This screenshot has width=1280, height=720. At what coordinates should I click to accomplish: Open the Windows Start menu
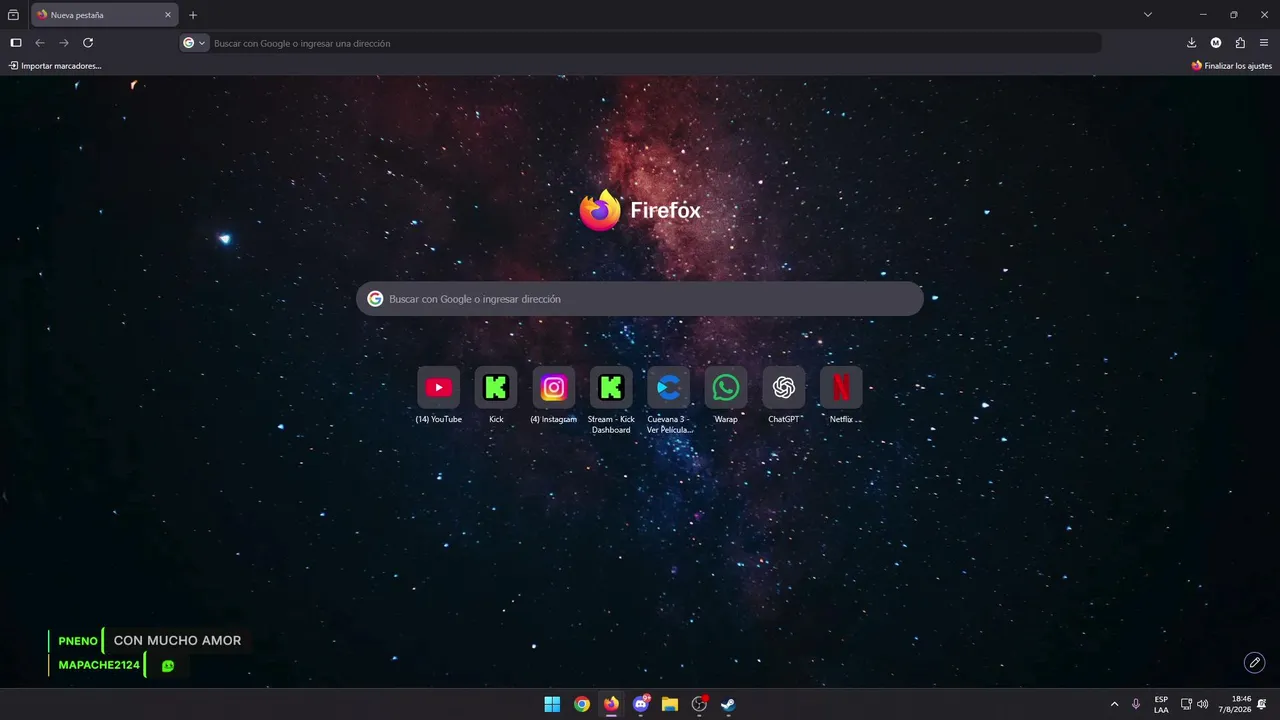[x=552, y=704]
